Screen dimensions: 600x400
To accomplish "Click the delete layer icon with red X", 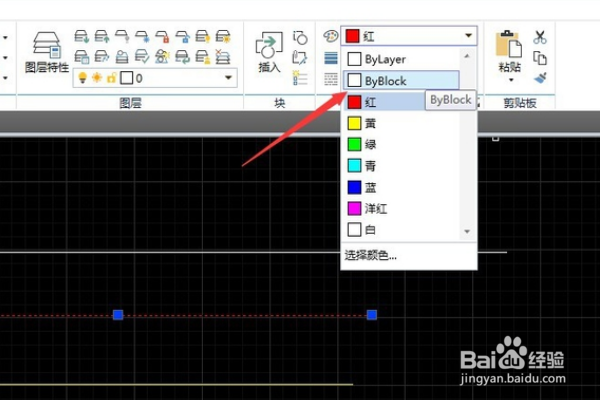I will [x=223, y=57].
